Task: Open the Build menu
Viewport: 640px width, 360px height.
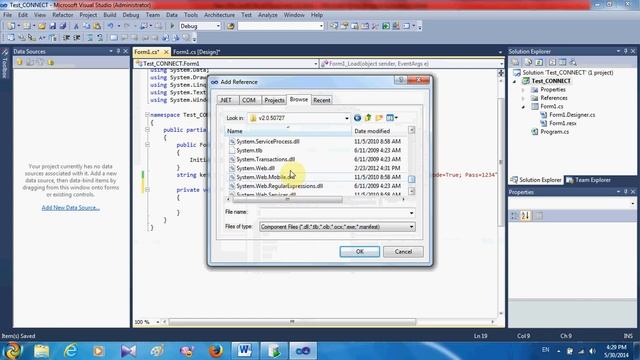Action: [x=109, y=15]
